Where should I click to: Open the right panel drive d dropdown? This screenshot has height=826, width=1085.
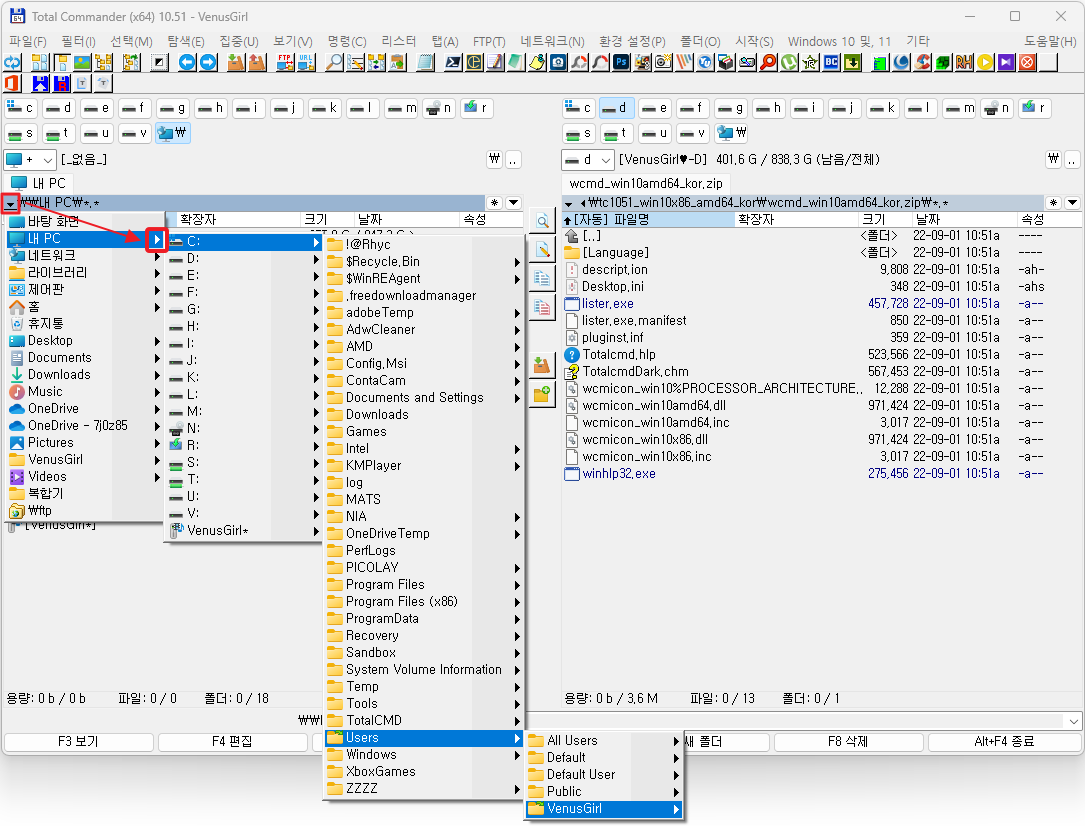[x=587, y=160]
